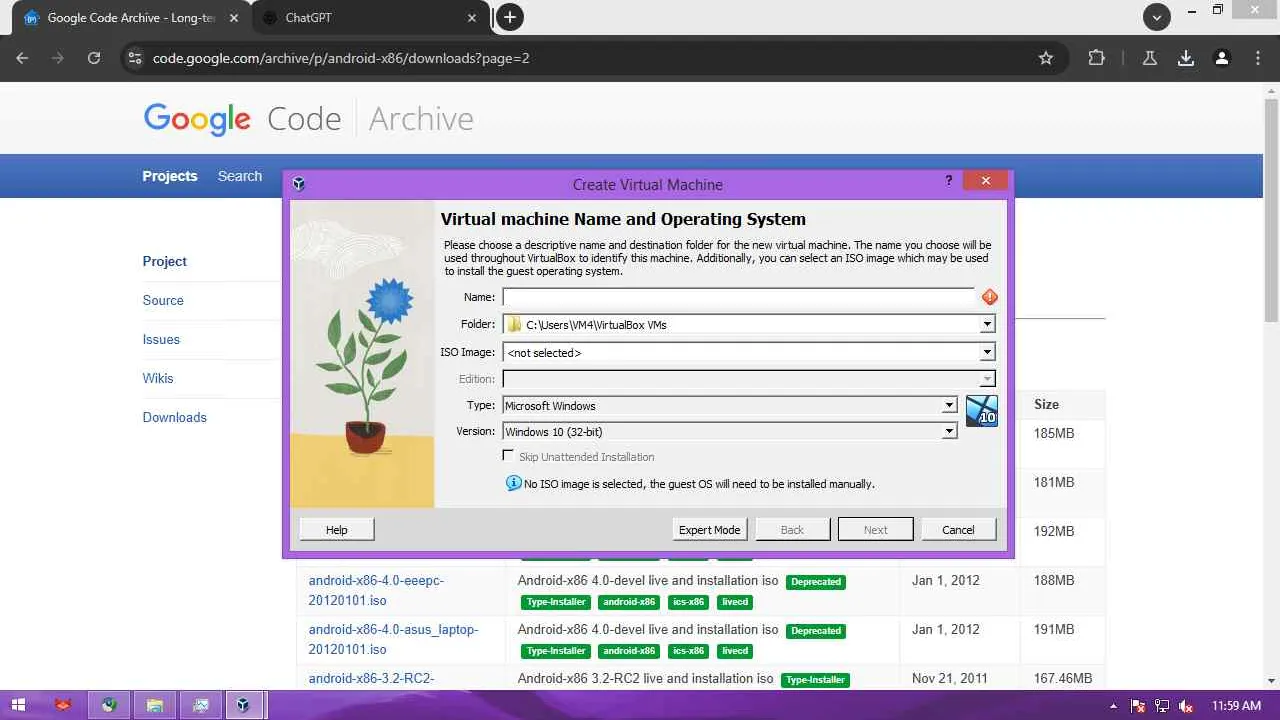Open the Action Center flag icon

[x=1138, y=706]
